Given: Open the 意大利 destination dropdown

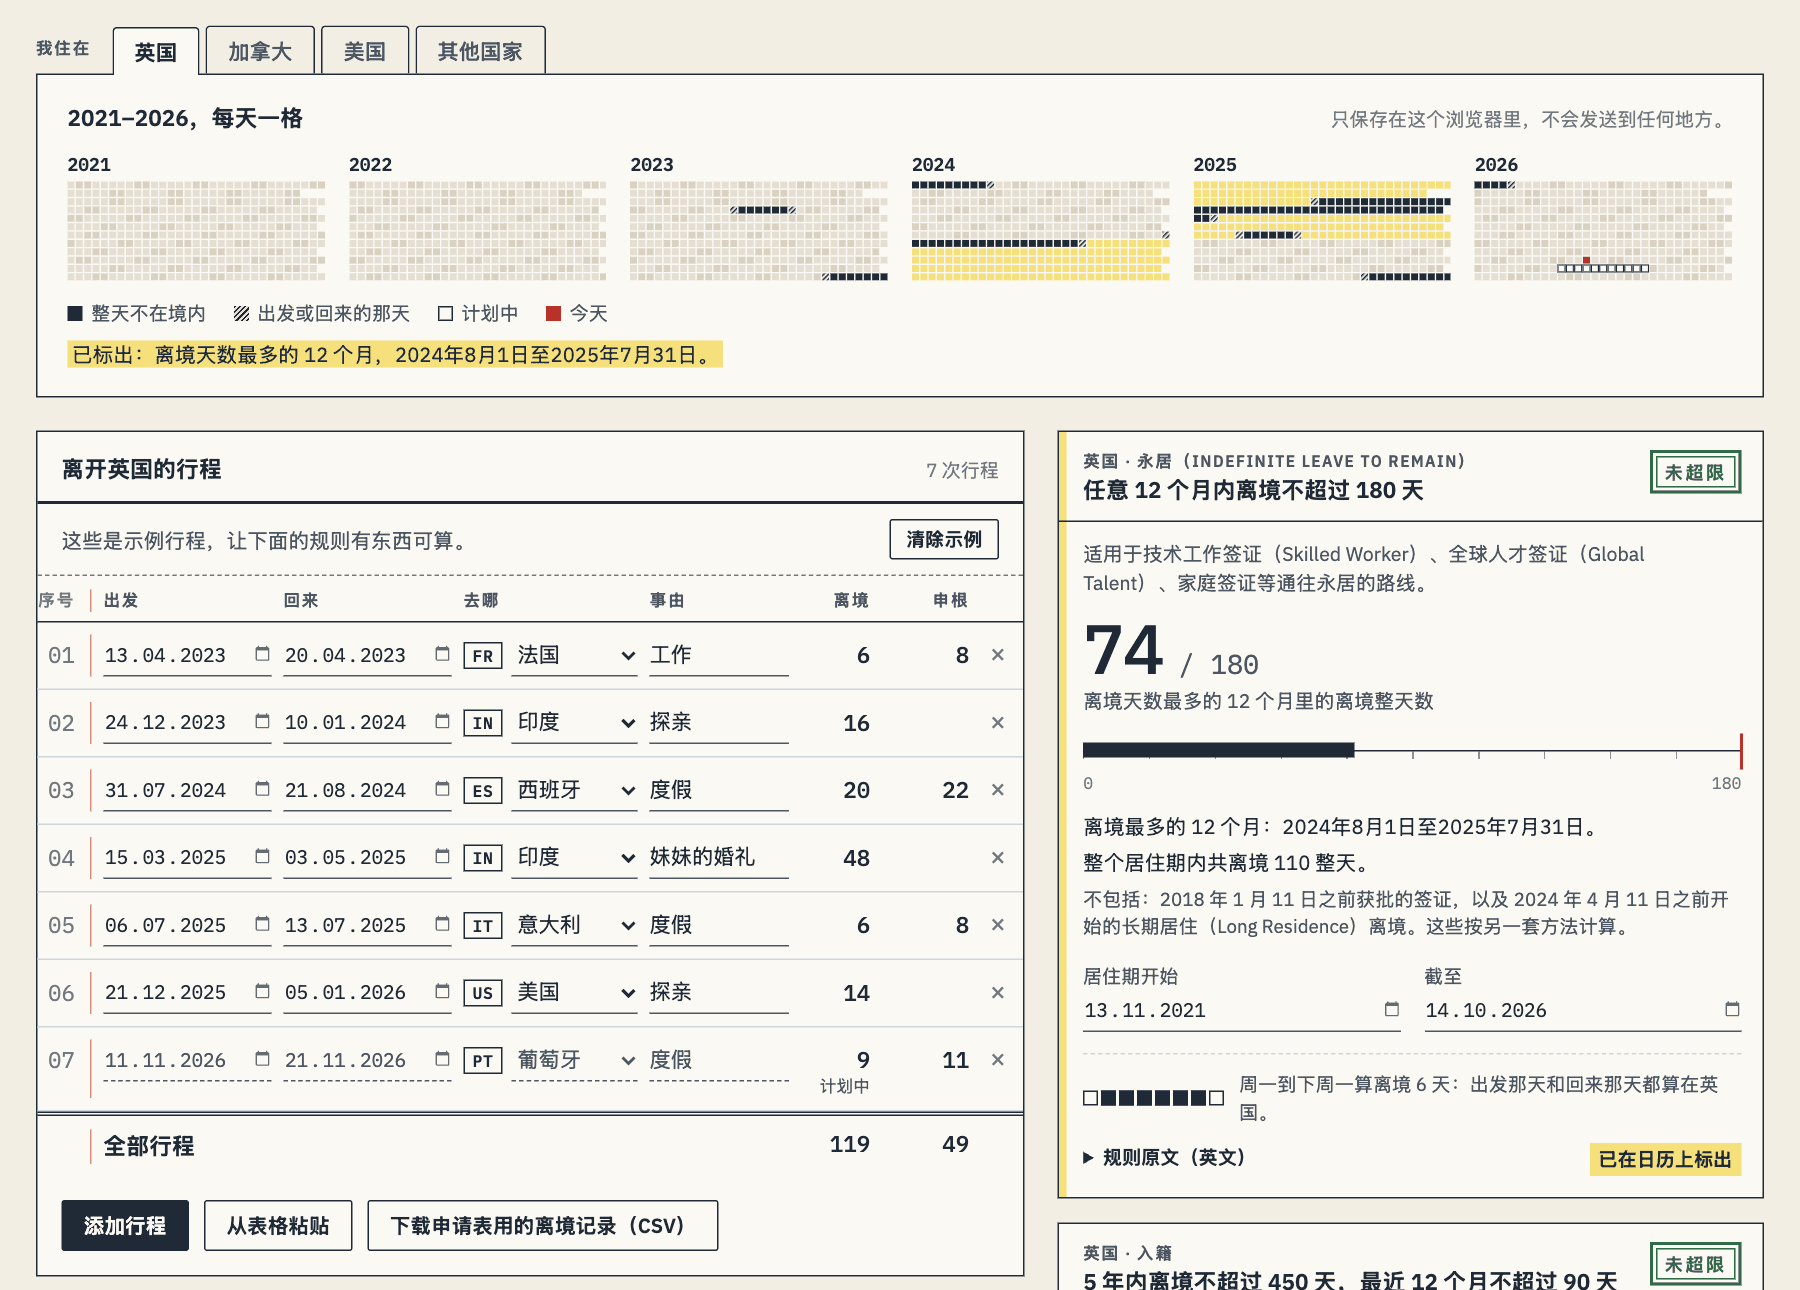Looking at the screenshot, I should [574, 925].
